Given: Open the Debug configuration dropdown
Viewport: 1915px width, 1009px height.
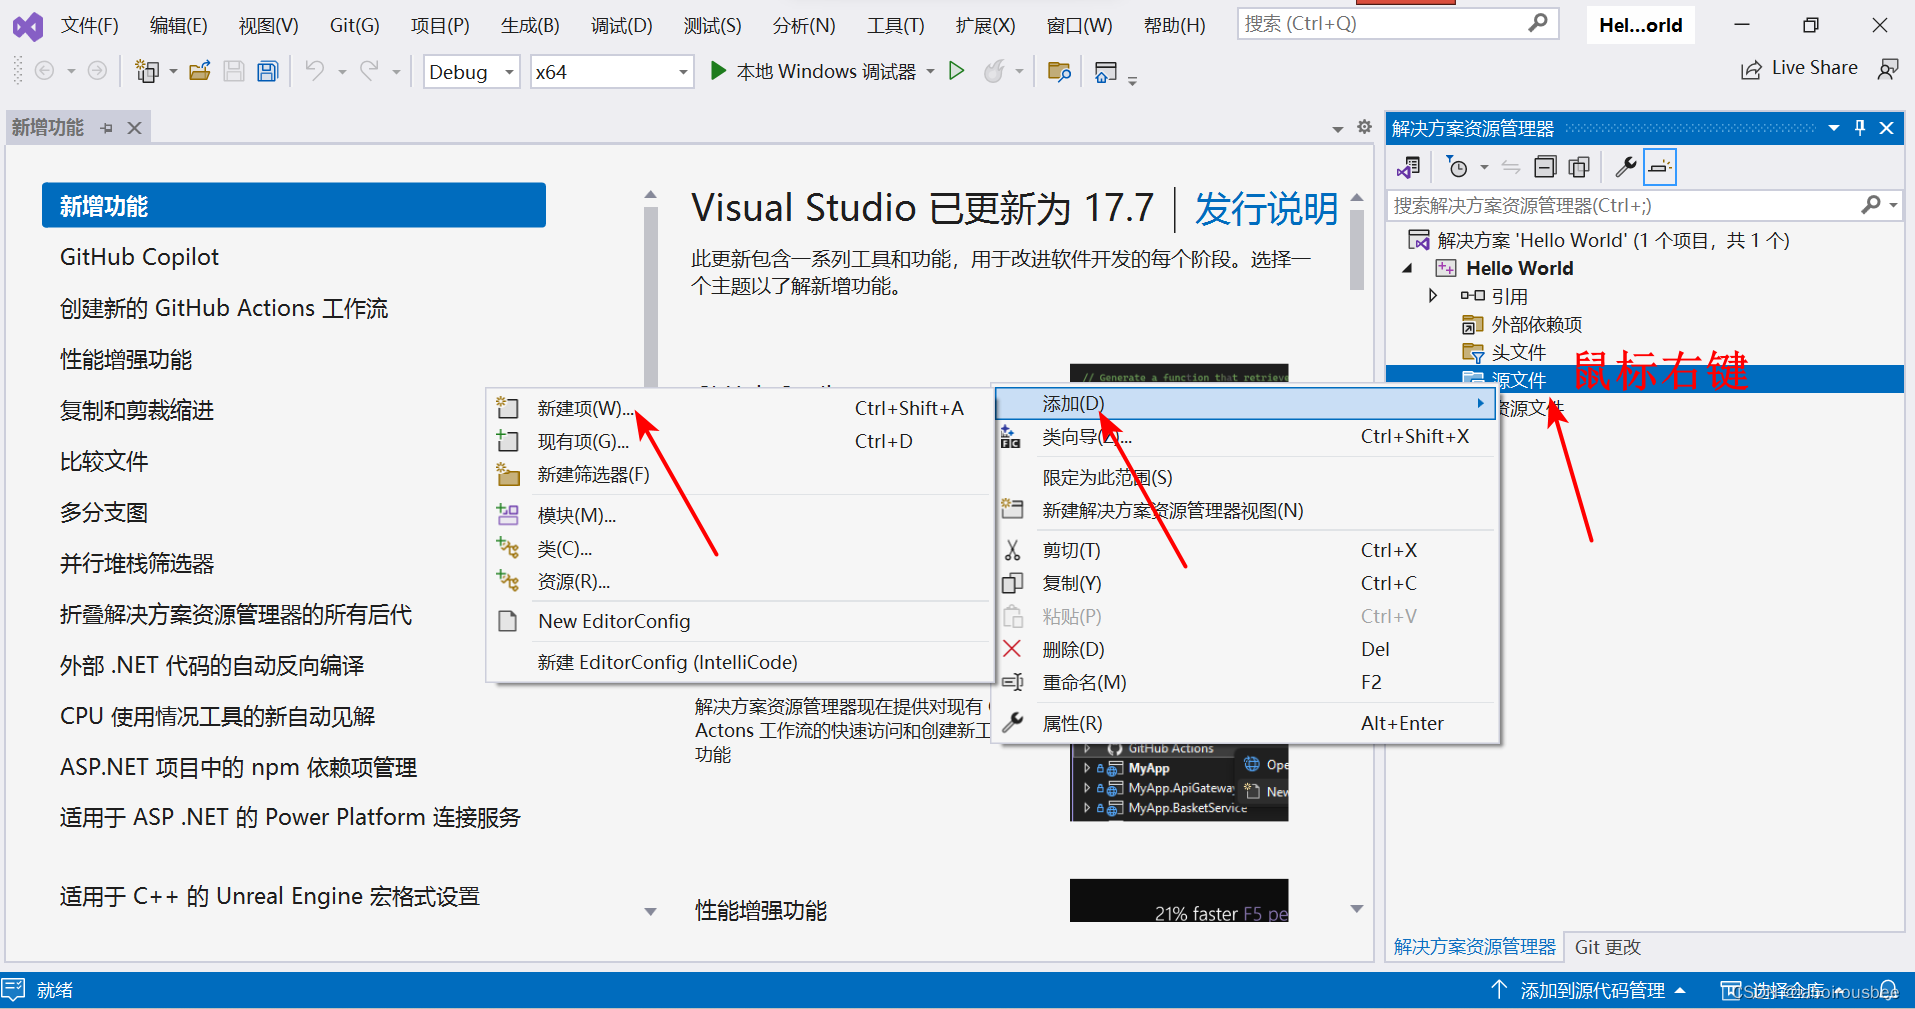Looking at the screenshot, I should click(471, 72).
